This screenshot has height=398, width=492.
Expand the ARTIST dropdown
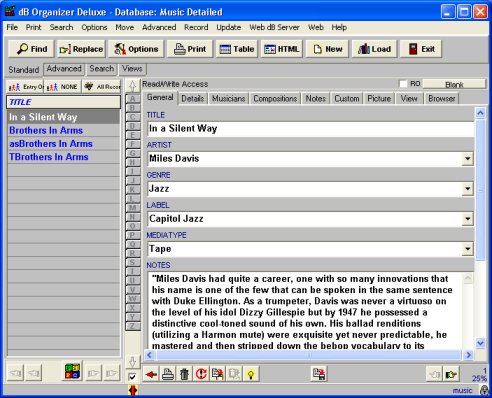coord(468,159)
